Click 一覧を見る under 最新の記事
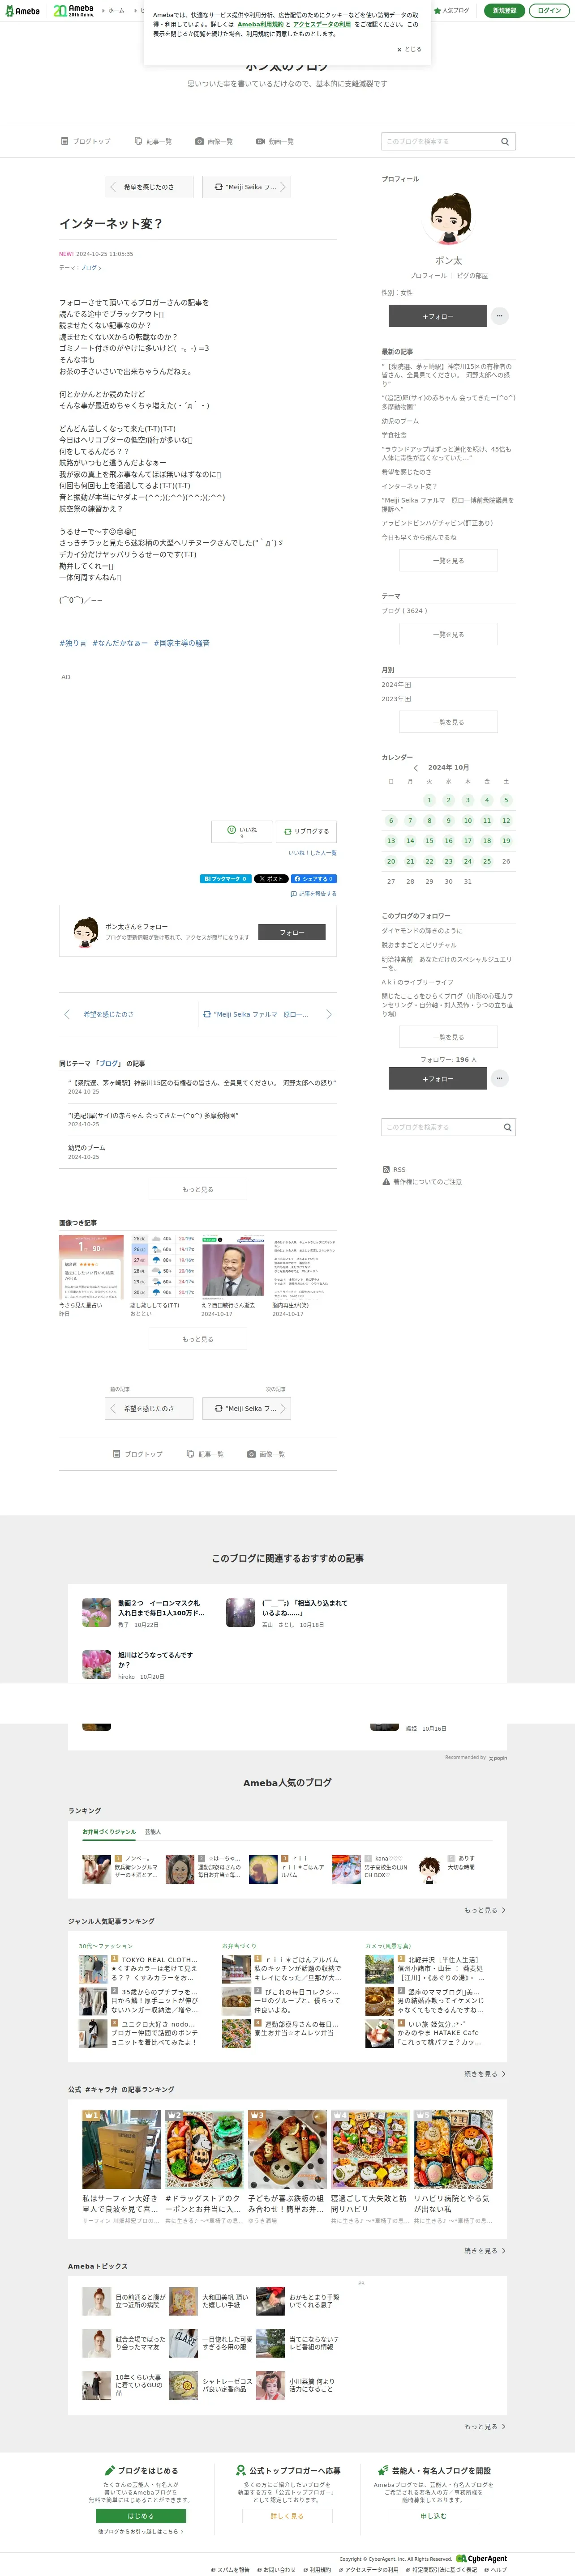Viewport: 575px width, 2576px height. 448,561
